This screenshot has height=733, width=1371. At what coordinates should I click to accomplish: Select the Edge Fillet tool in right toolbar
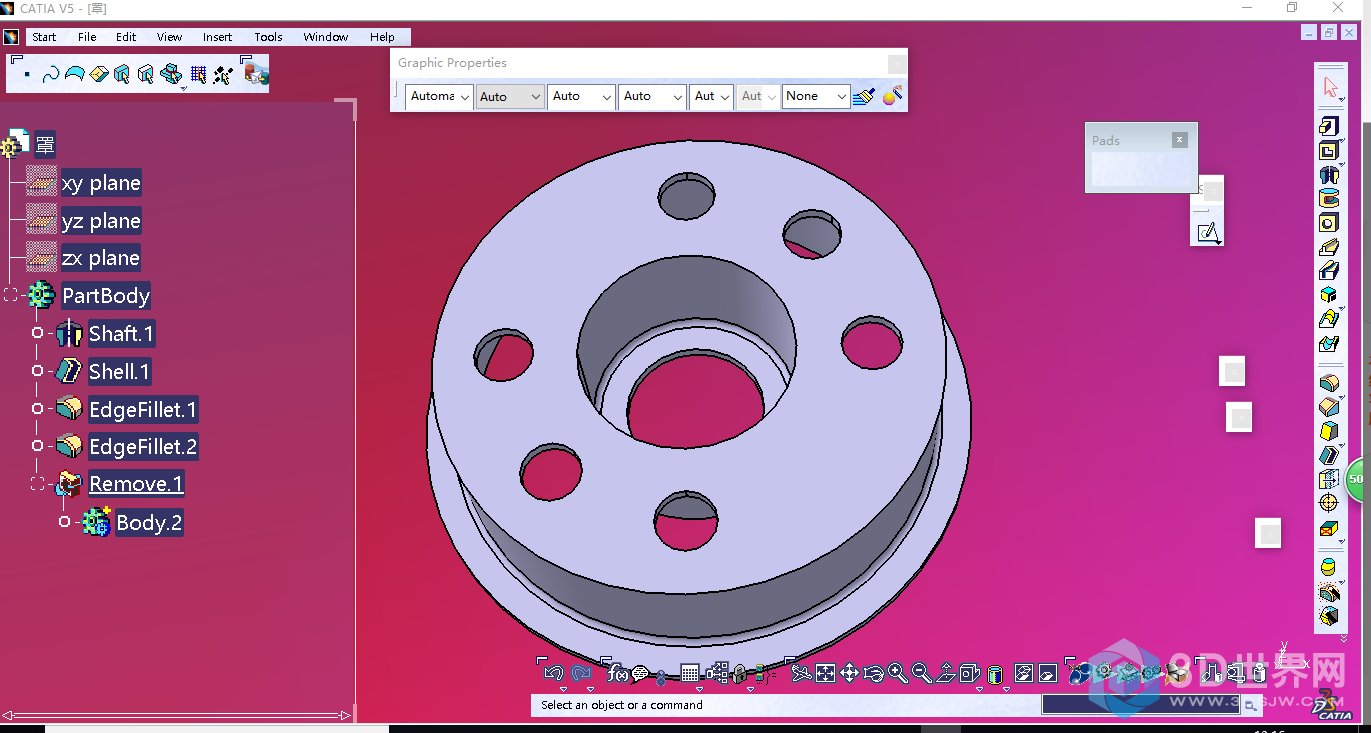coord(1329,383)
